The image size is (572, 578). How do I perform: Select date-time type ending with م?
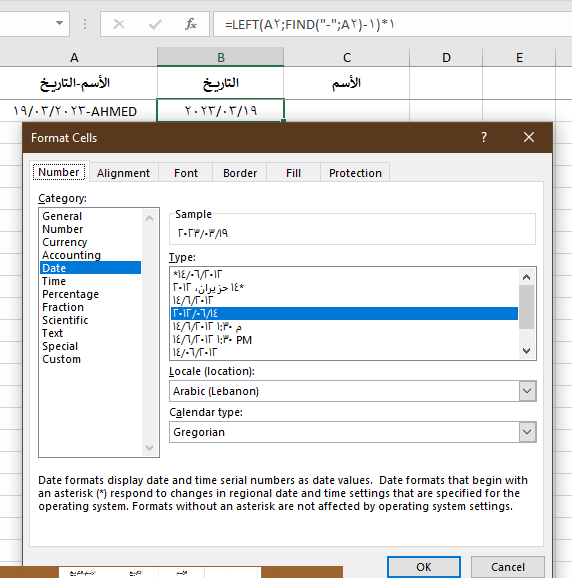coord(344,327)
